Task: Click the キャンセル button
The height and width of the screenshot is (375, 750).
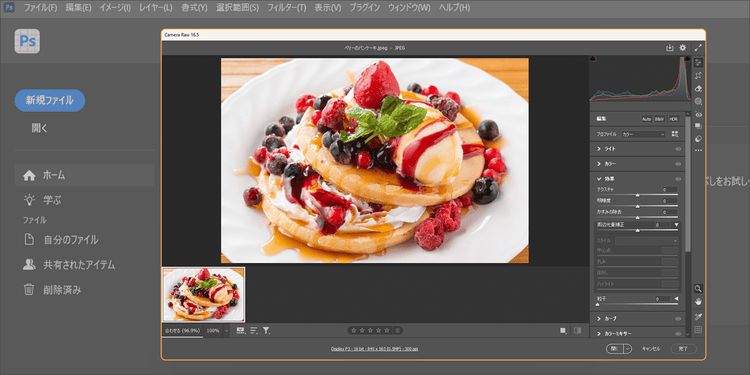Action: tap(651, 349)
